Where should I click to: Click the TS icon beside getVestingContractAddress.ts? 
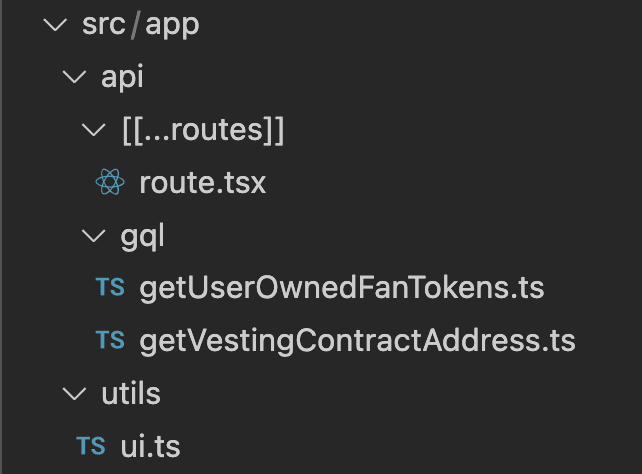110,340
